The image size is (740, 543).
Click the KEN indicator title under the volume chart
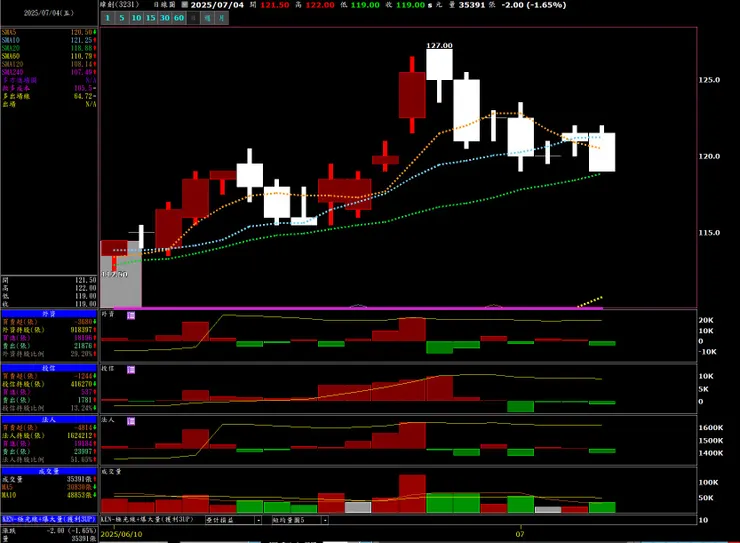pyautogui.click(x=147, y=519)
